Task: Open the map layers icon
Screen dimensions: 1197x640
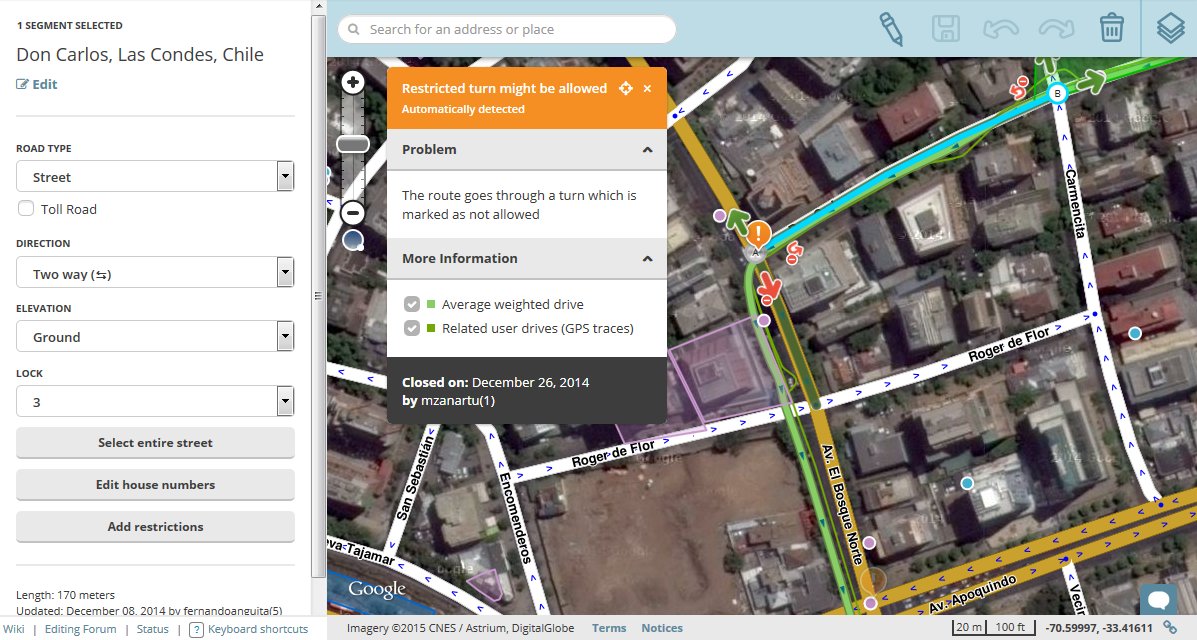Action: coord(1170,29)
